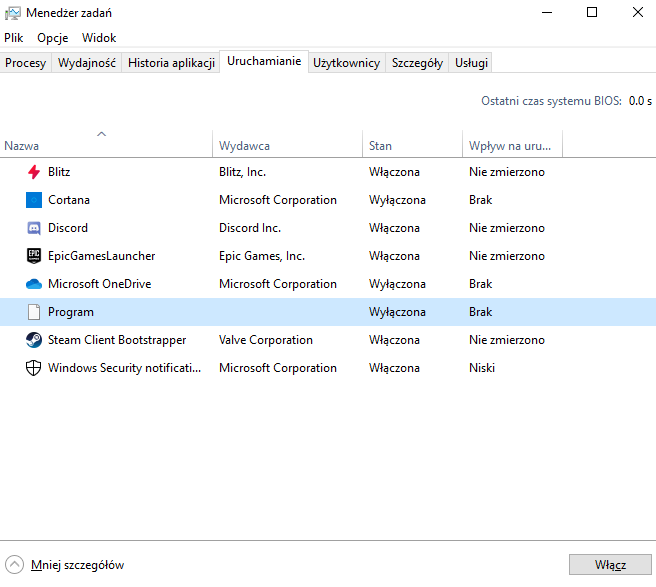Click the Blitz, Inc. publisher cell
656x587 pixels.
(x=242, y=172)
